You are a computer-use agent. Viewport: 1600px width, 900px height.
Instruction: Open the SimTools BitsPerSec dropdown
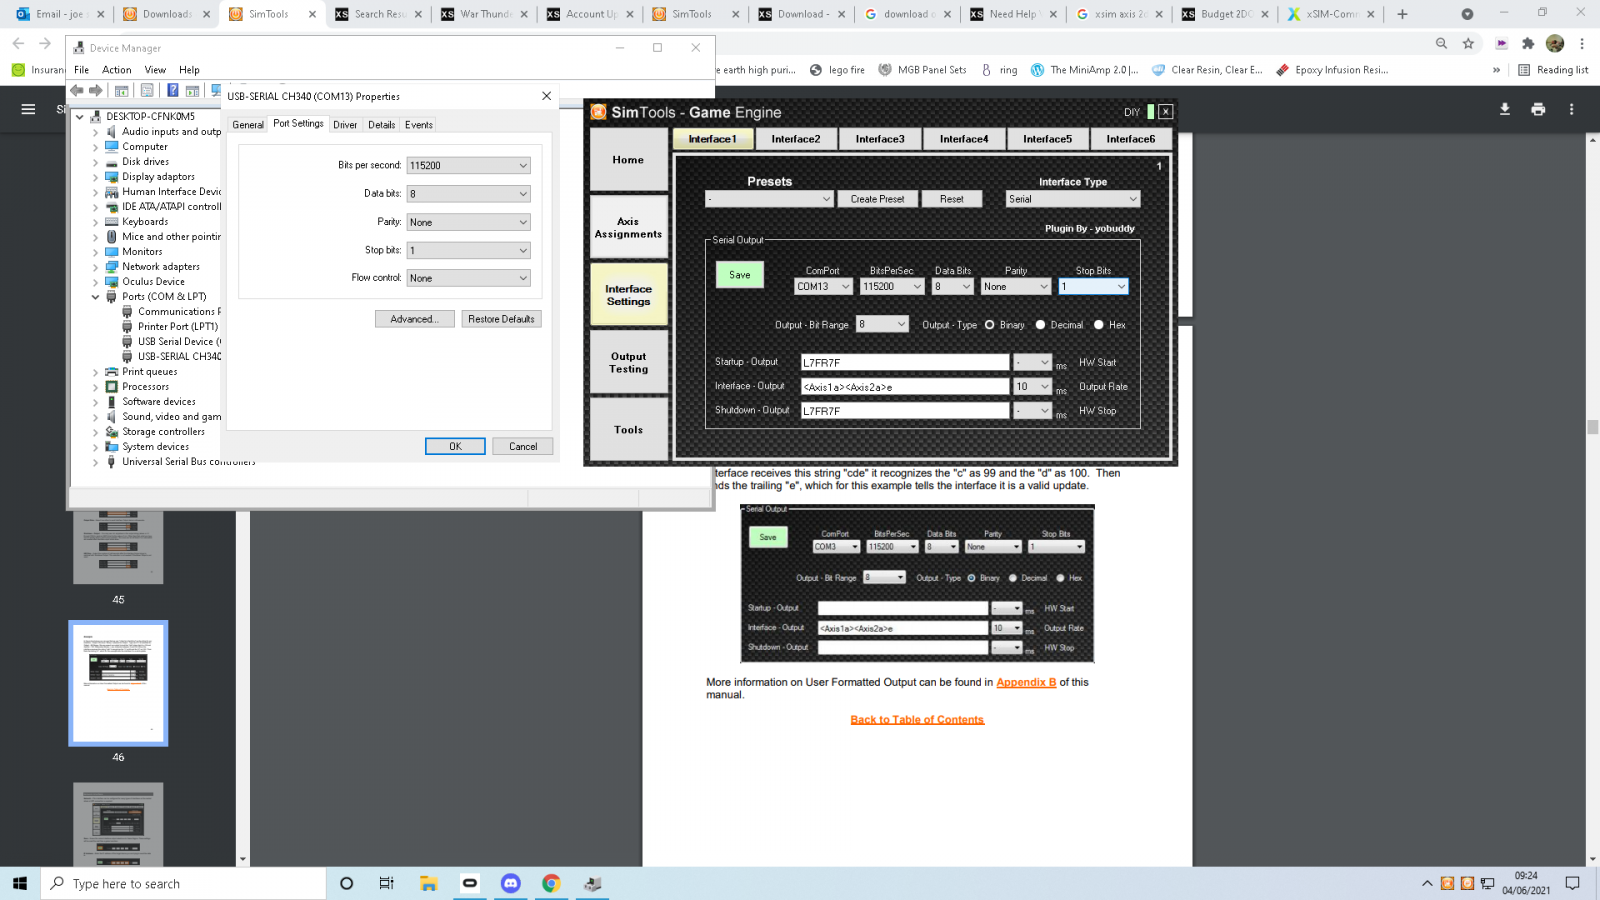(892, 287)
